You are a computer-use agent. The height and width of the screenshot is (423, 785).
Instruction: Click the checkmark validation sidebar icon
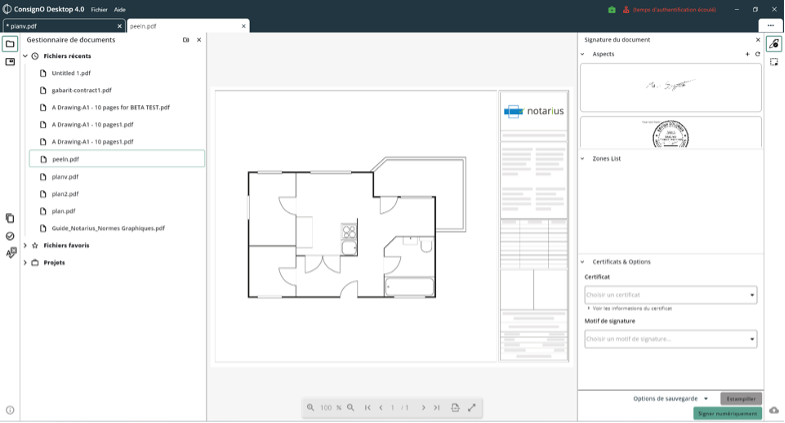10,236
